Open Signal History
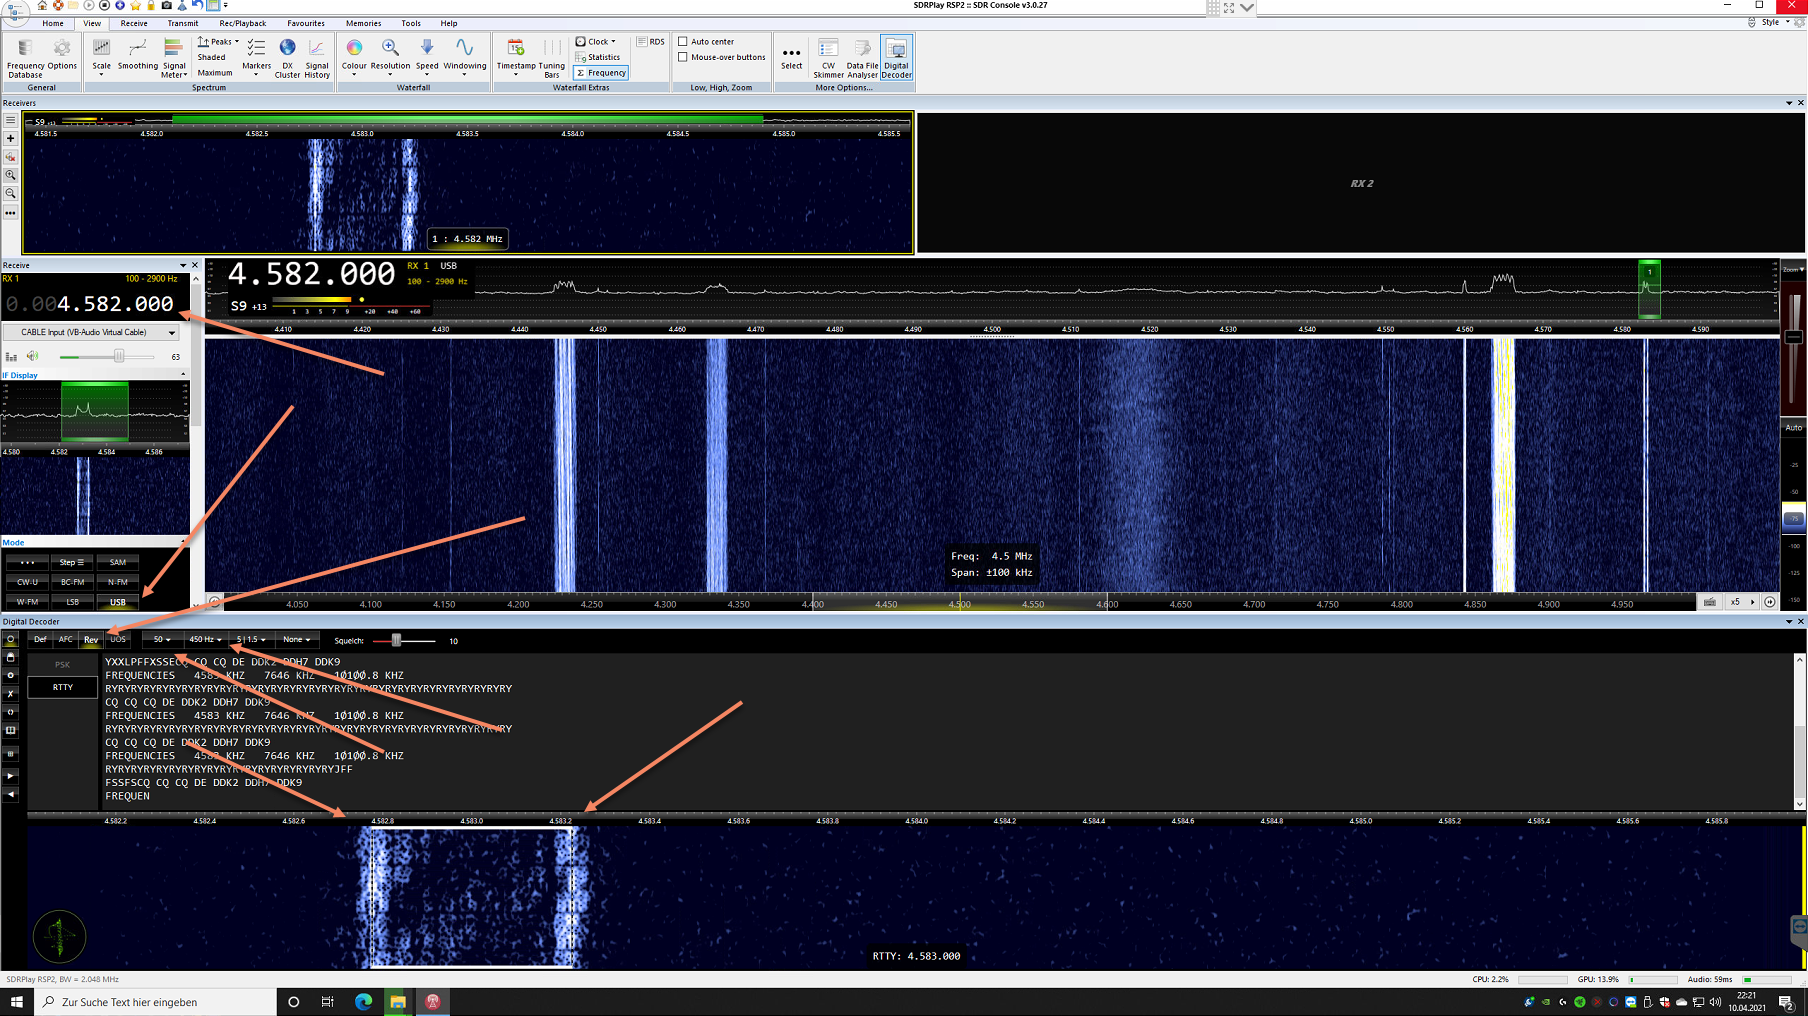 click(x=317, y=58)
